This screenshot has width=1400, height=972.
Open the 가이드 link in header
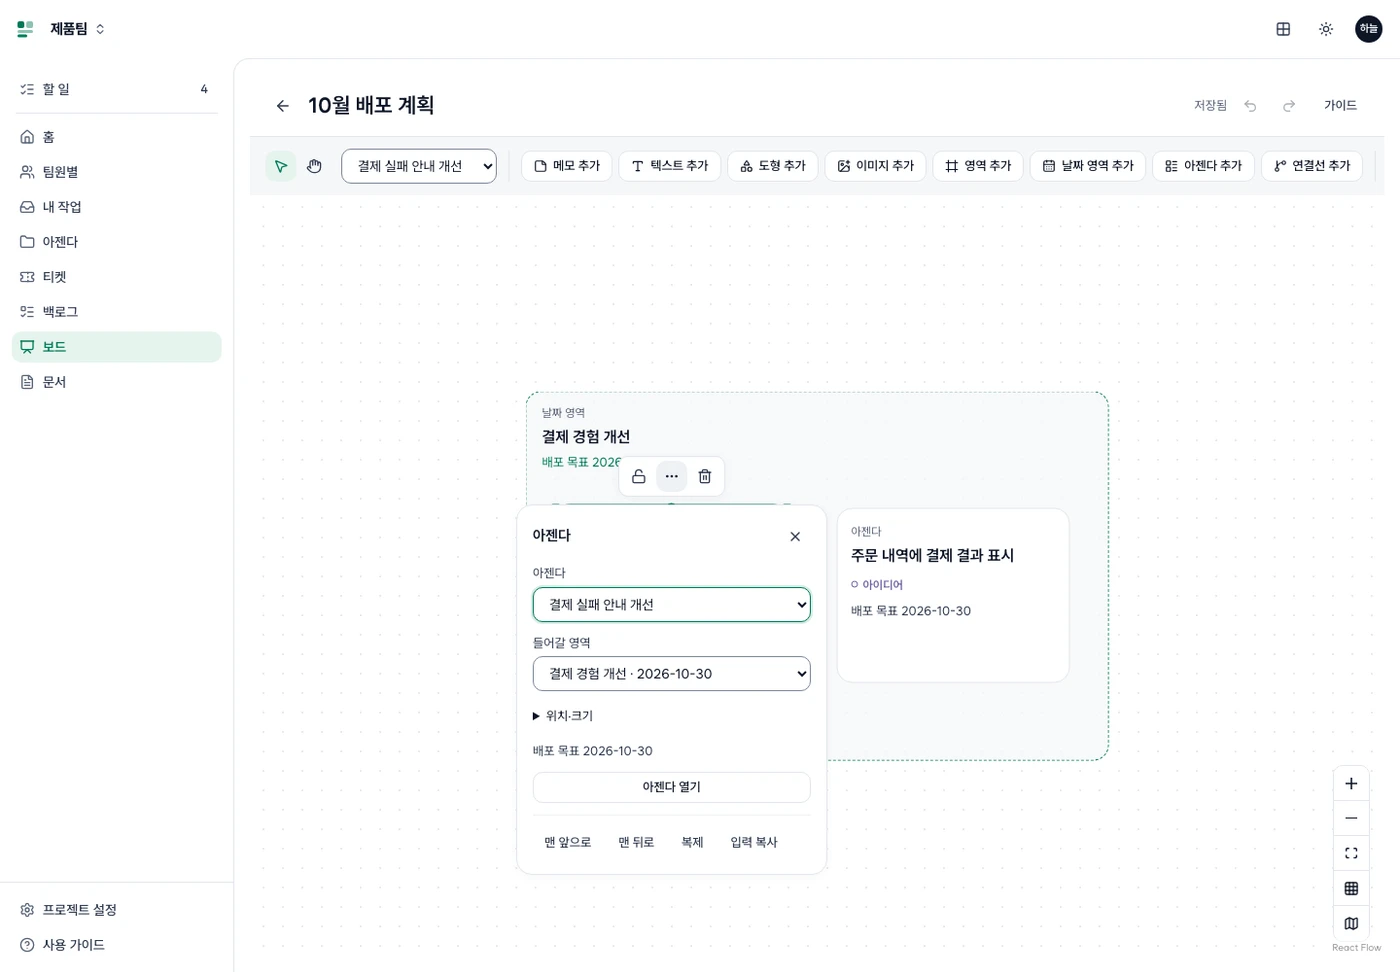[x=1340, y=106]
